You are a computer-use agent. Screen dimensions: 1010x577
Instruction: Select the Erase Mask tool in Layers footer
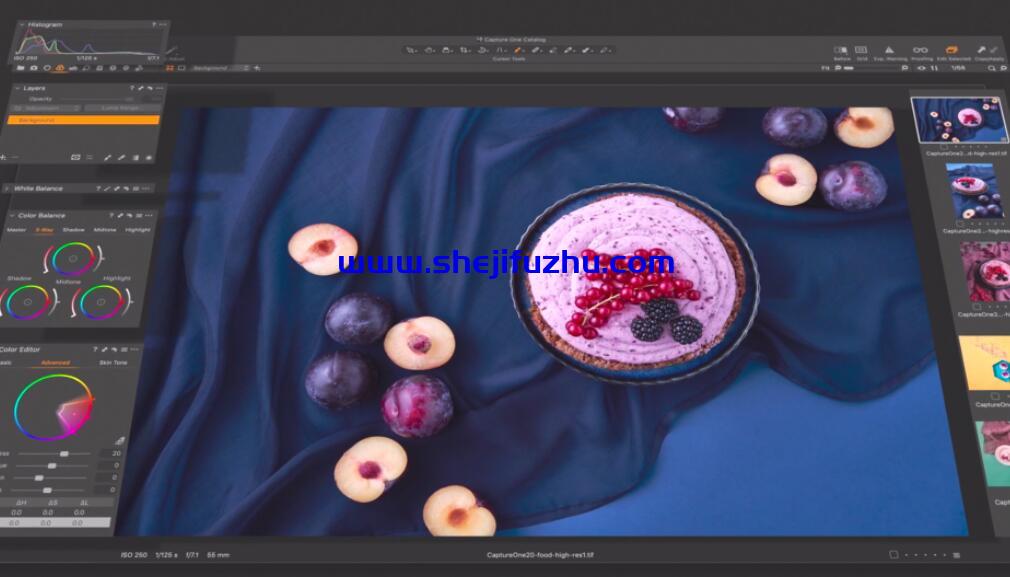(121, 157)
